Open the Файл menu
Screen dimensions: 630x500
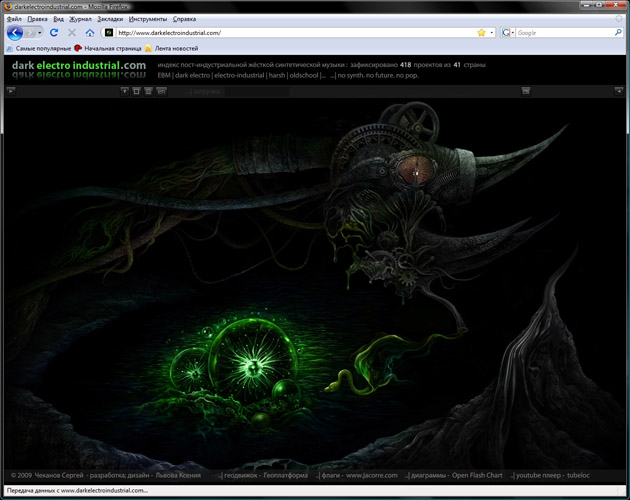click(x=14, y=19)
